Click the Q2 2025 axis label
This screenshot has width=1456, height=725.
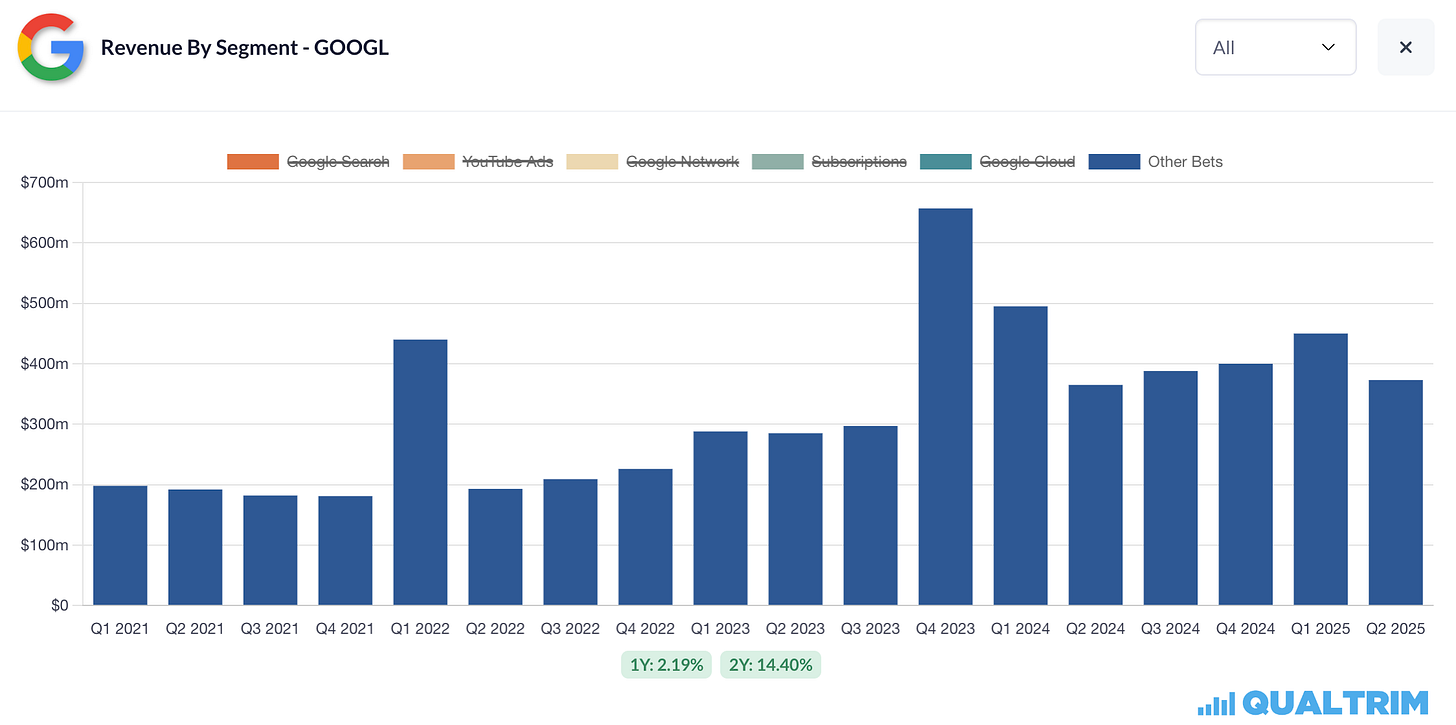(x=1395, y=629)
